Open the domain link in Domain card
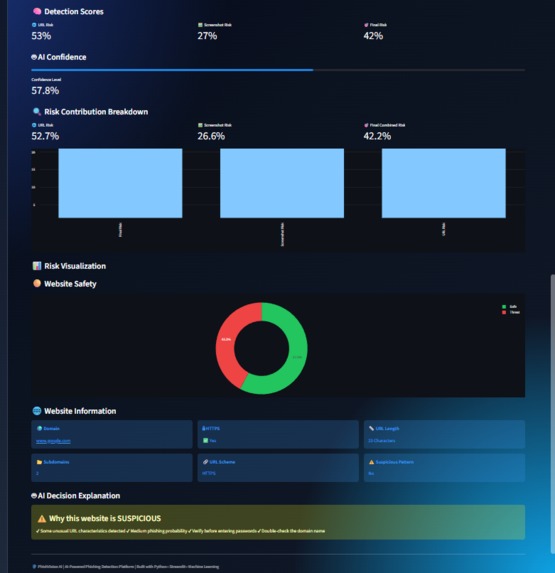555x573 pixels. pyautogui.click(x=53, y=441)
